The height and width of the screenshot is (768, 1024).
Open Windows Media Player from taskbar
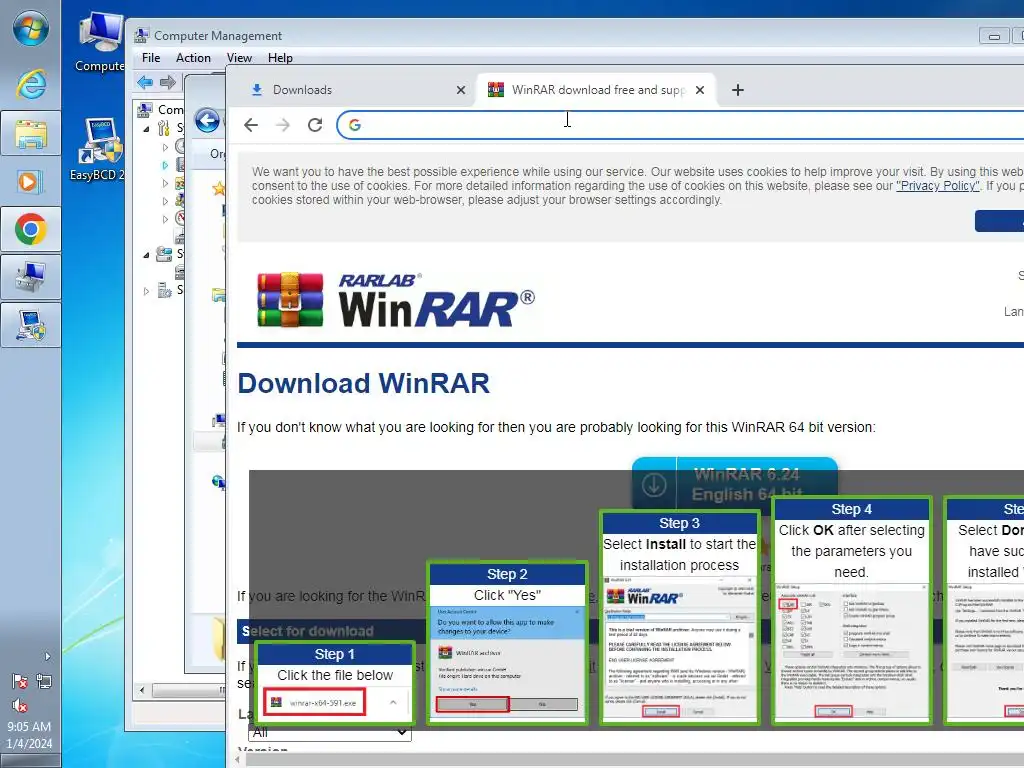[x=31, y=181]
